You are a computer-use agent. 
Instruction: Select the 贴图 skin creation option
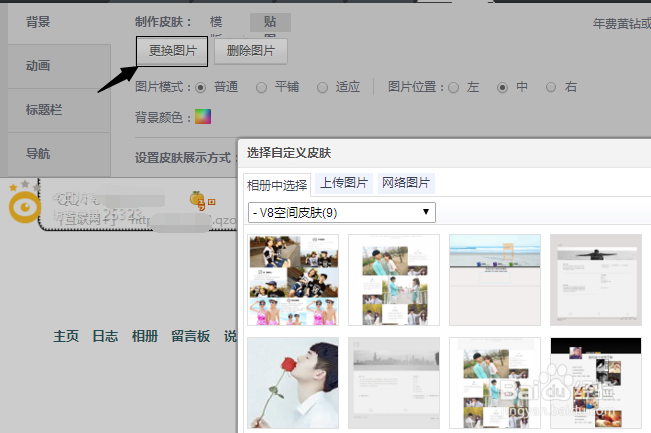click(270, 22)
